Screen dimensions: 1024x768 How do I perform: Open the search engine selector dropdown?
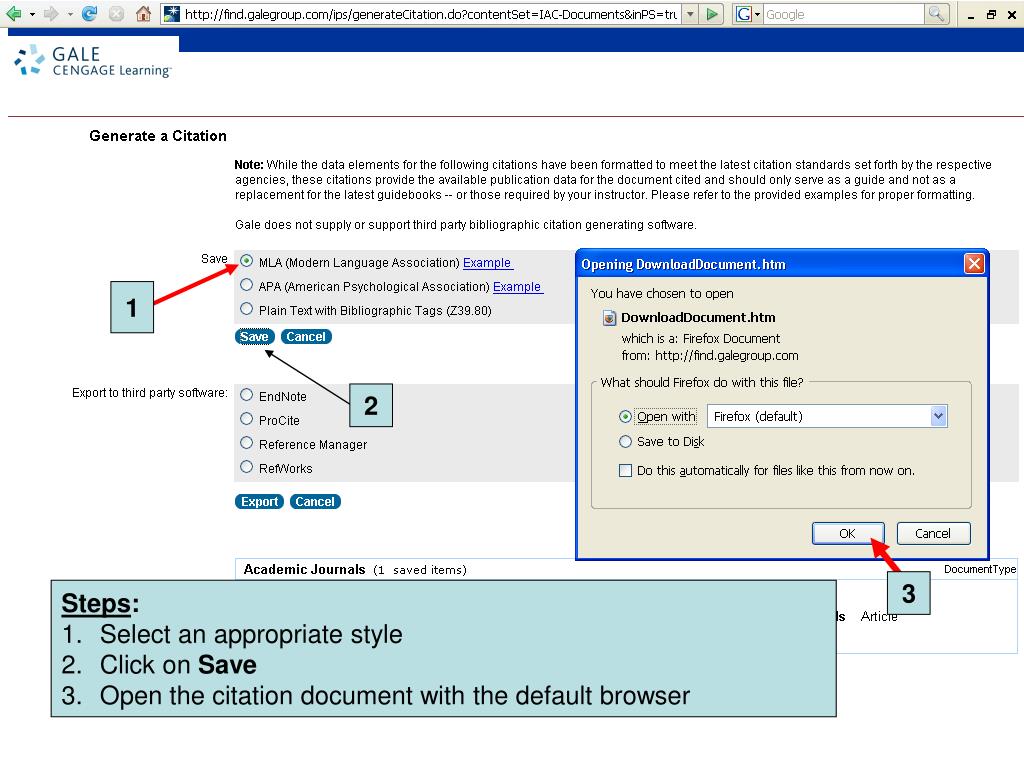(758, 14)
